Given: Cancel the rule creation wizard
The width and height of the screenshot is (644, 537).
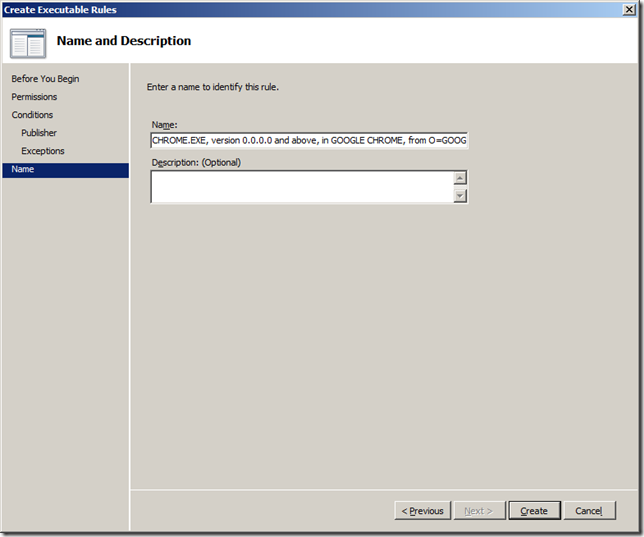Looking at the screenshot, I should coord(589,511).
